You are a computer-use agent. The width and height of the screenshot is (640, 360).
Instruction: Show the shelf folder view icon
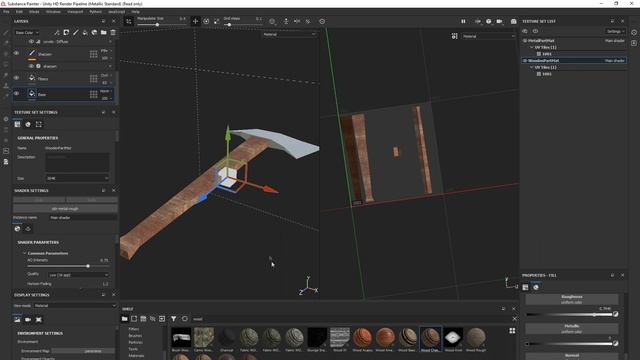(x=124, y=319)
